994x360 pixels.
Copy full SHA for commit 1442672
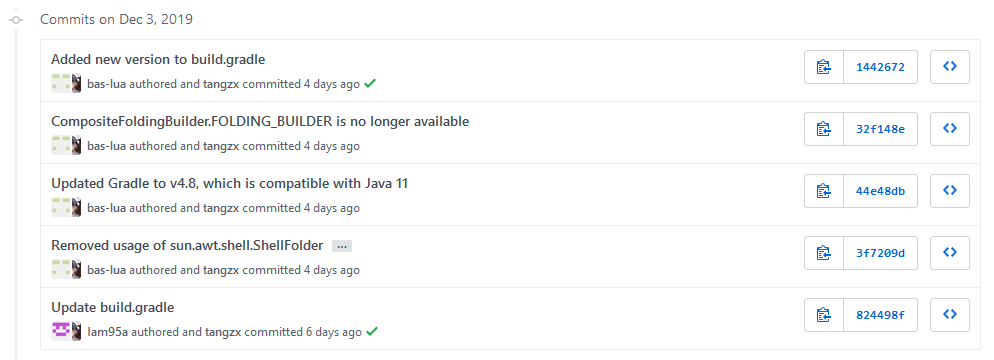(823, 67)
